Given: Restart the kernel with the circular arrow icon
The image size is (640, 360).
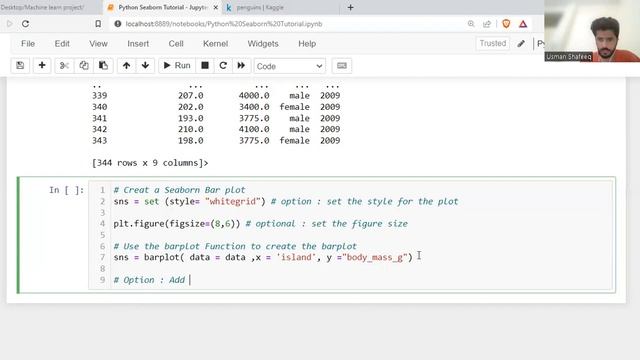Looking at the screenshot, I should coord(223,65).
